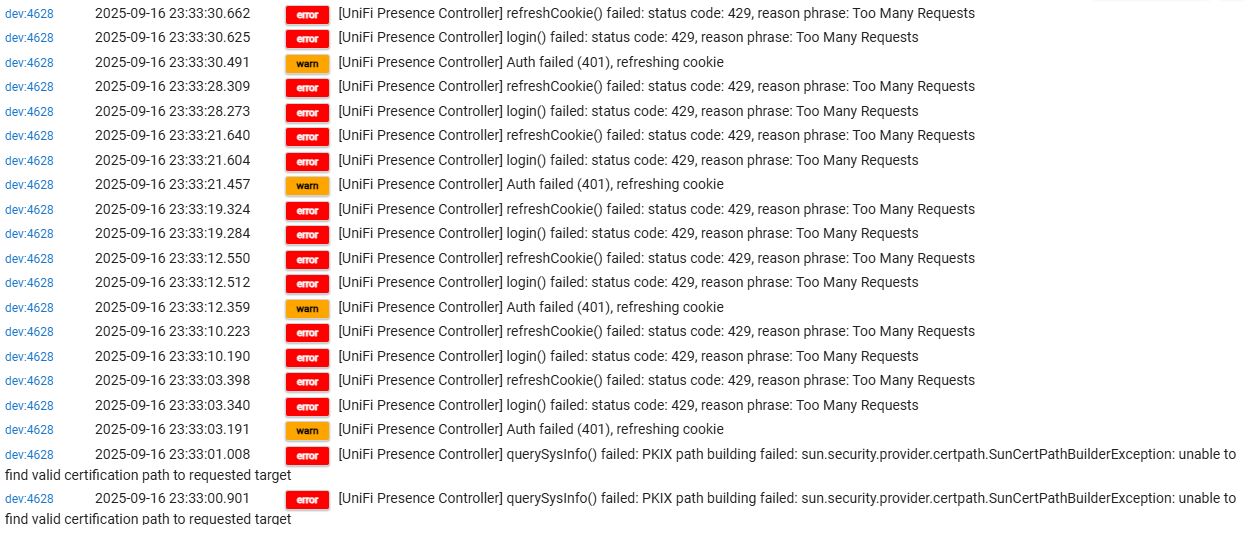The image size is (1249, 536).
Task: Click warn badge on 23:33:30.491 entry
Action: [307, 63]
